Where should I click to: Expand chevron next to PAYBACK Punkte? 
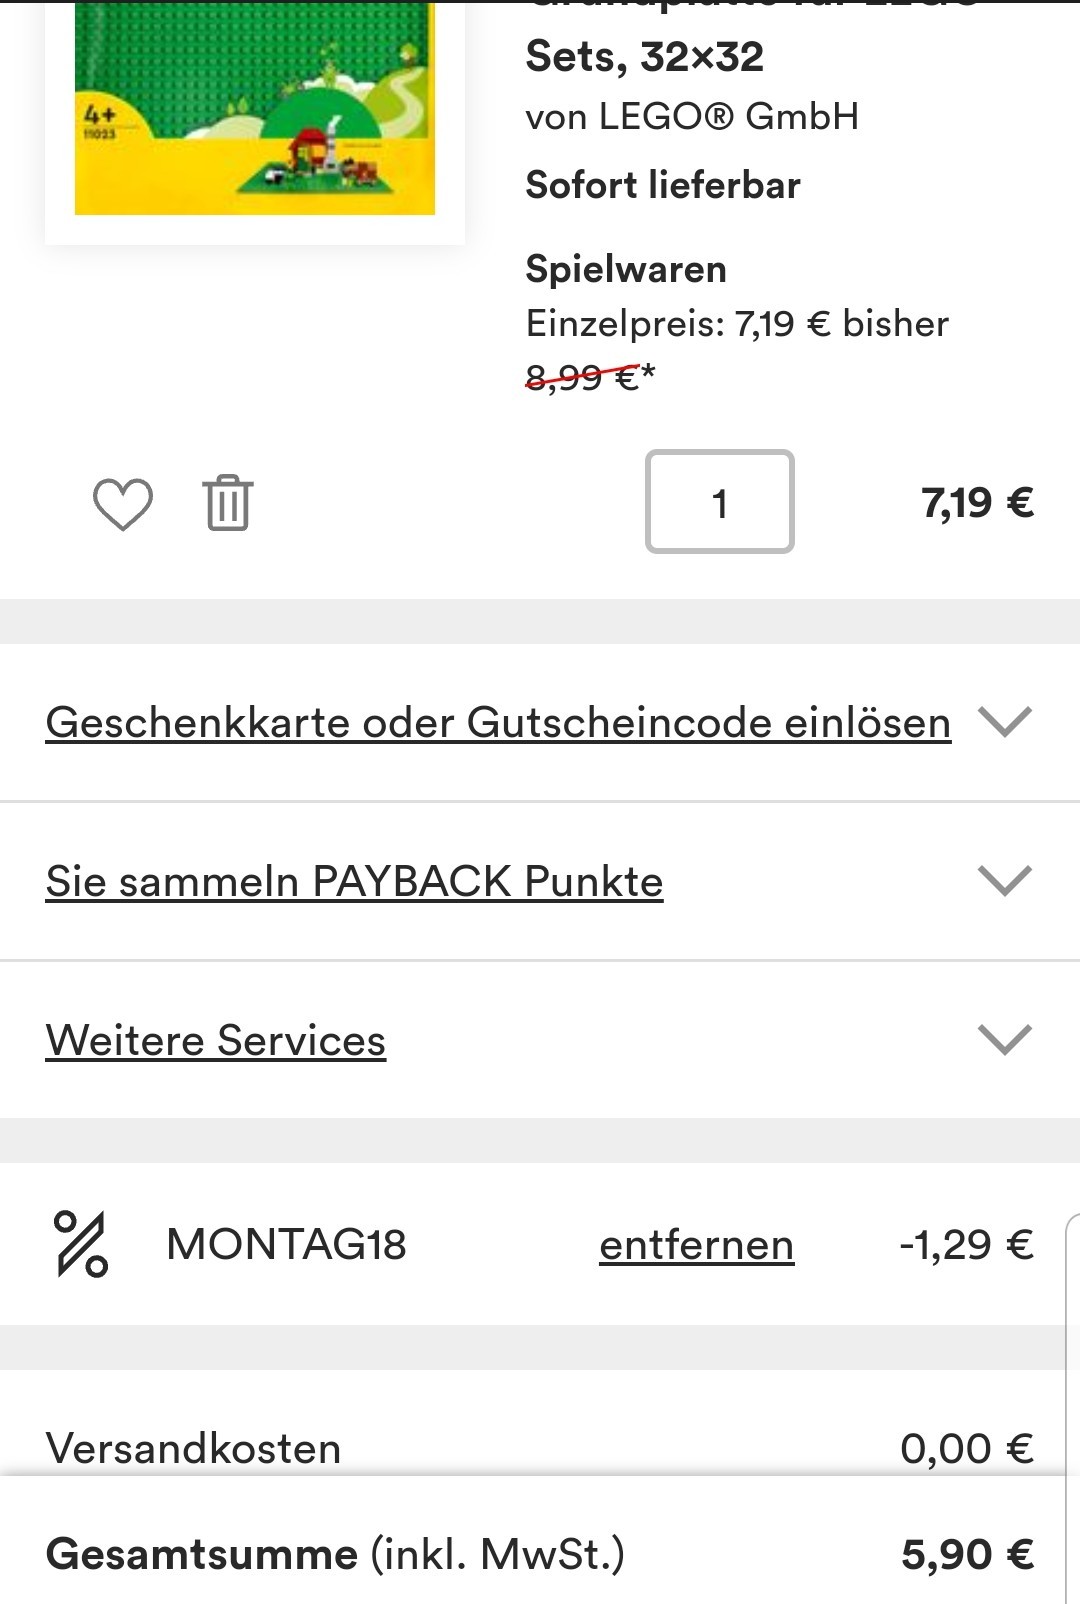[1005, 880]
